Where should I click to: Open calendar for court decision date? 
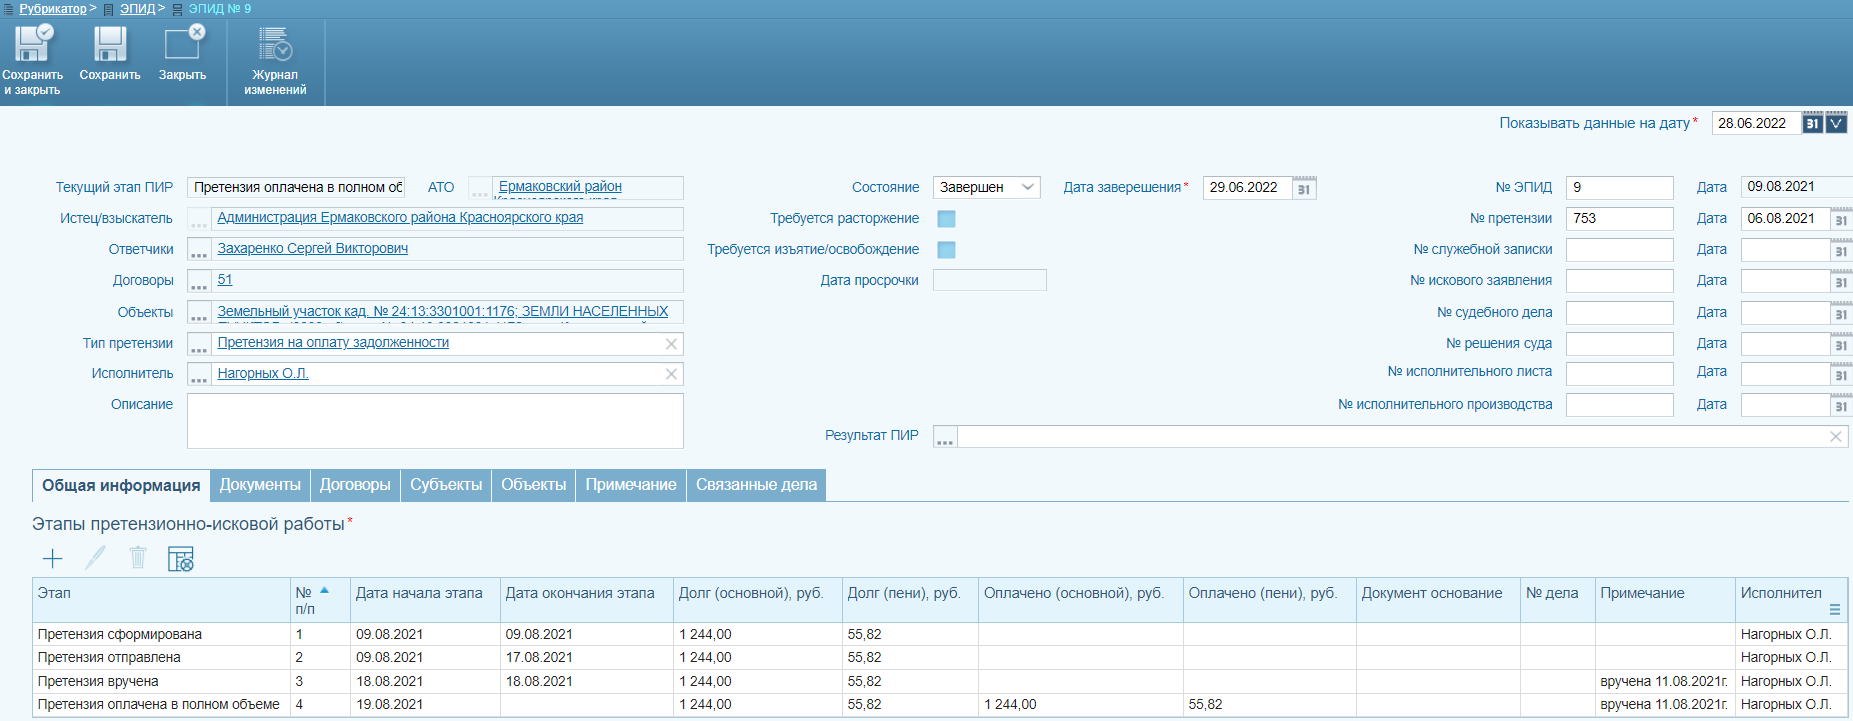pyautogui.click(x=1841, y=344)
